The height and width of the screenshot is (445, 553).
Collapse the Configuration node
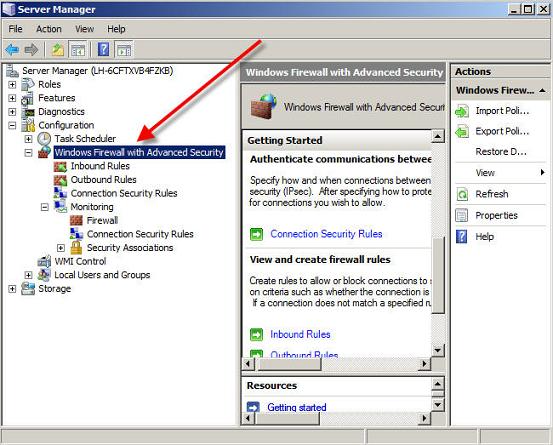(x=12, y=125)
